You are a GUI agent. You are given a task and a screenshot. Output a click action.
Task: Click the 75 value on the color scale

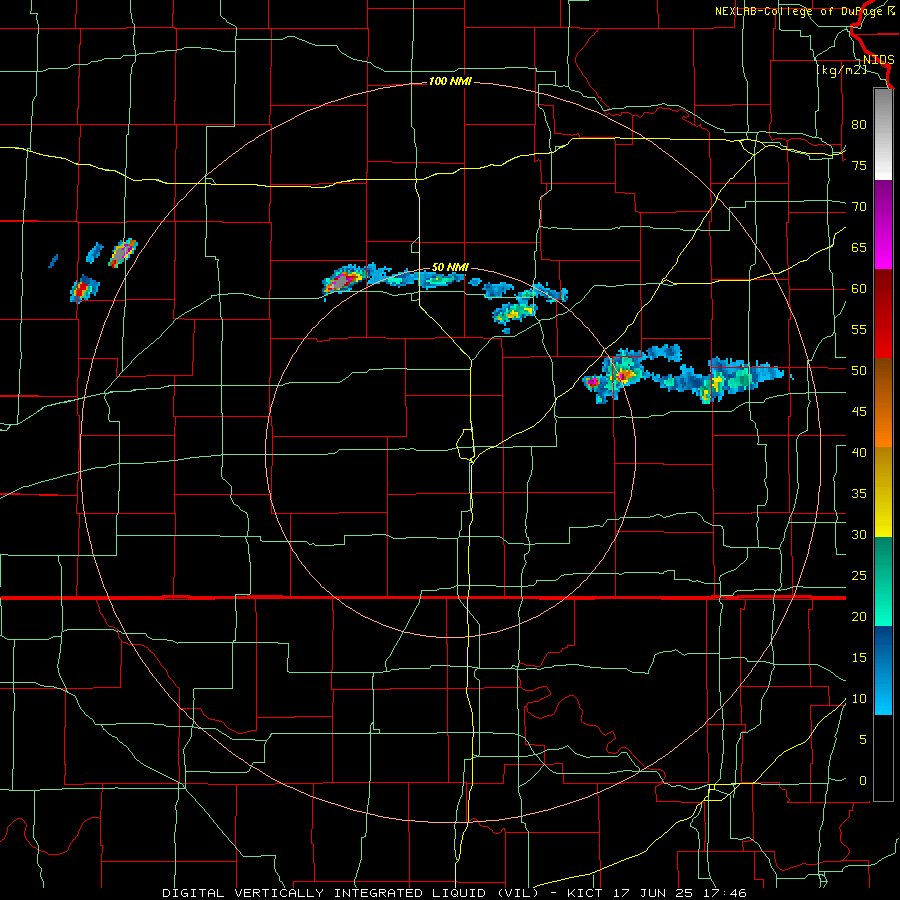pyautogui.click(x=859, y=165)
